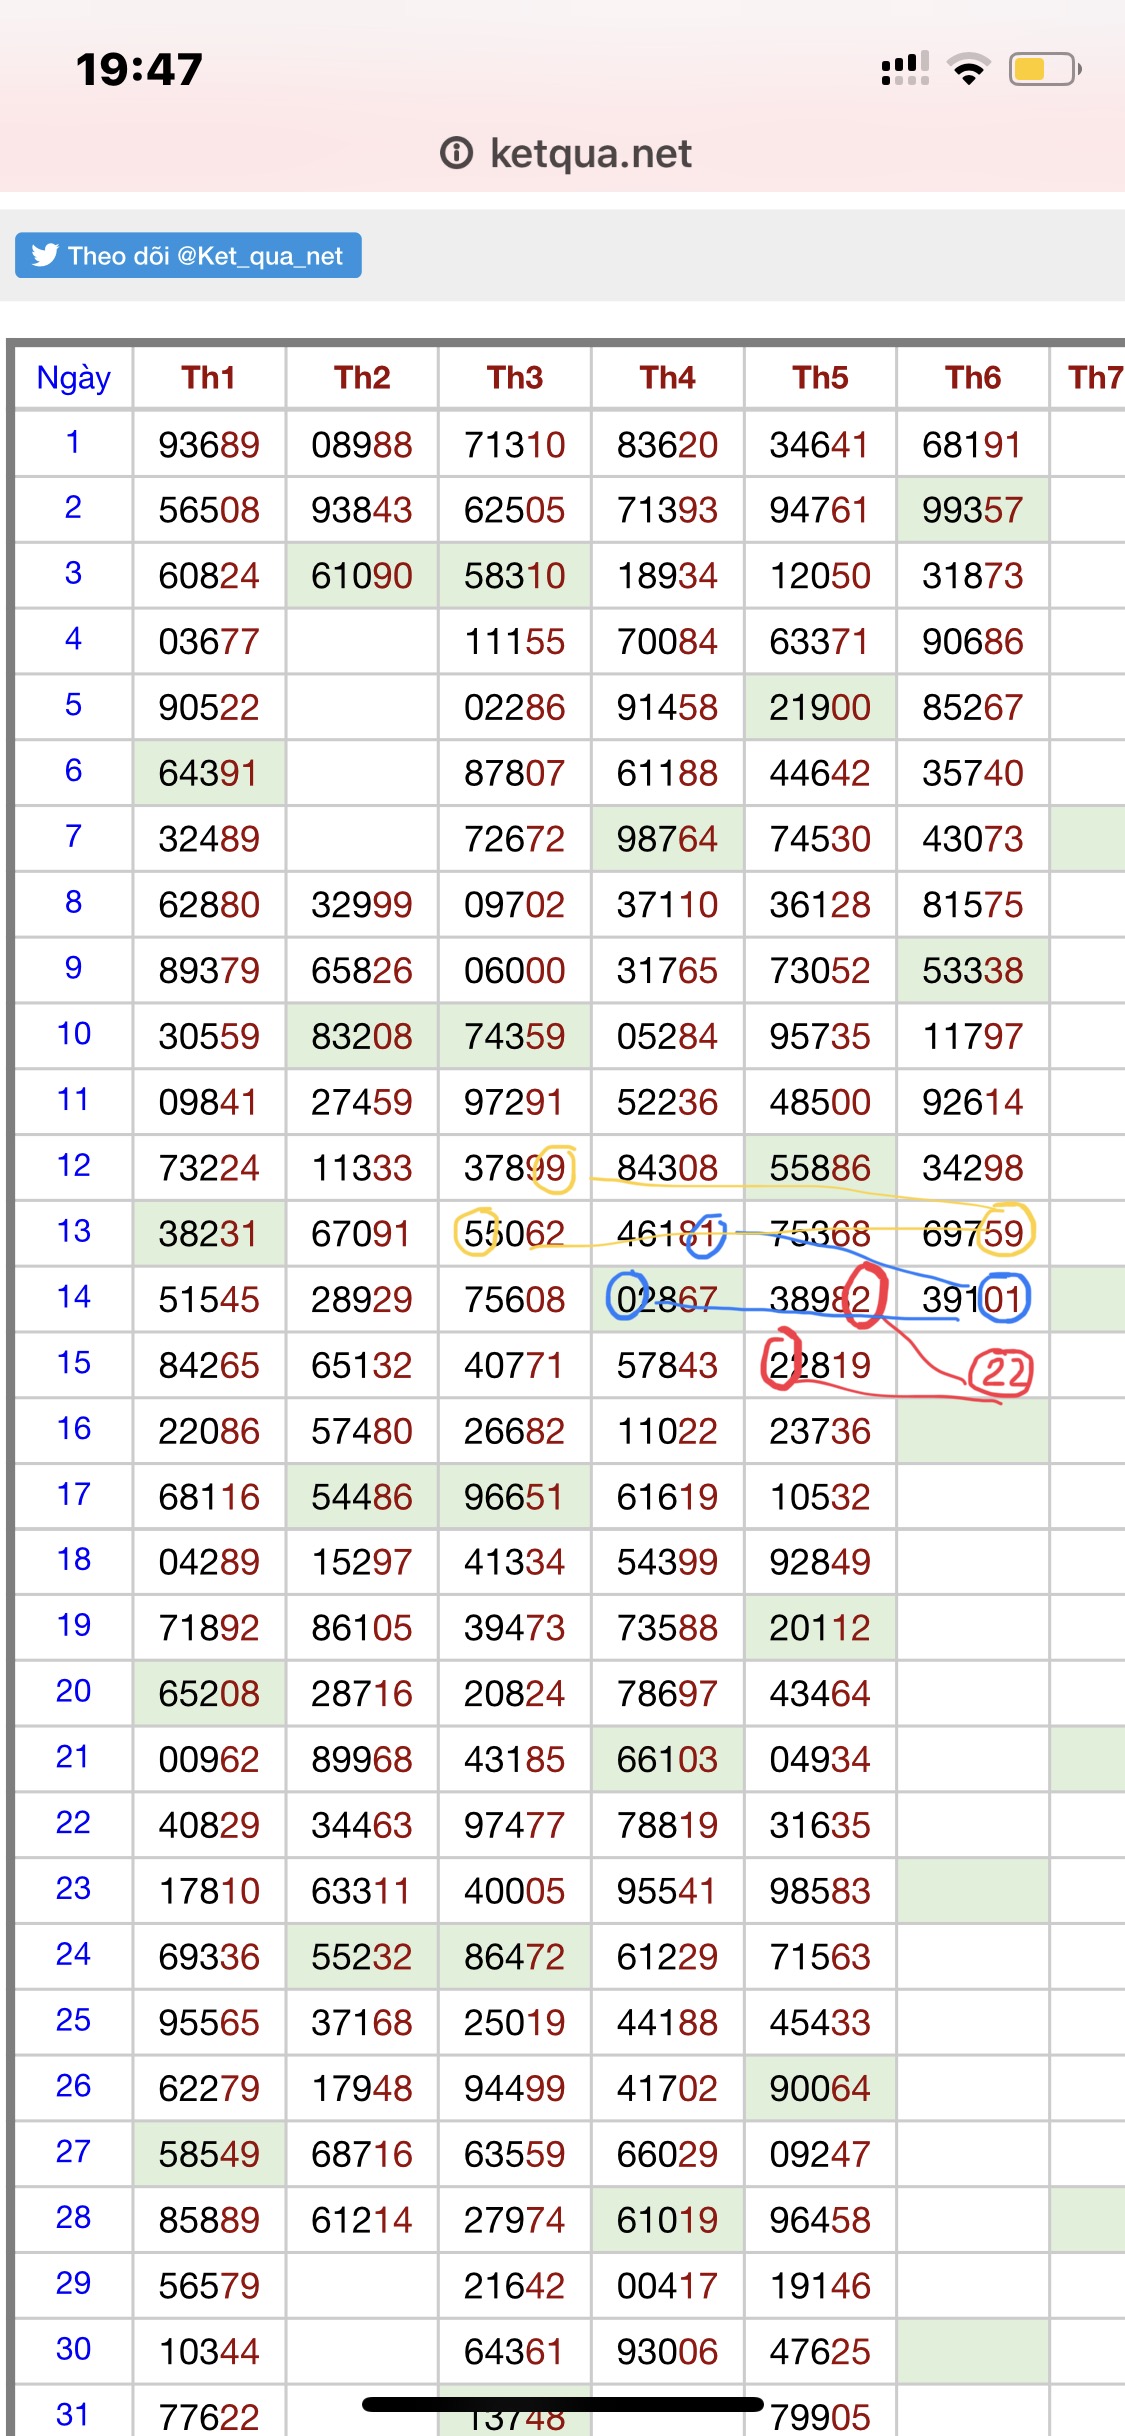Tap the Th6 column header

(972, 378)
